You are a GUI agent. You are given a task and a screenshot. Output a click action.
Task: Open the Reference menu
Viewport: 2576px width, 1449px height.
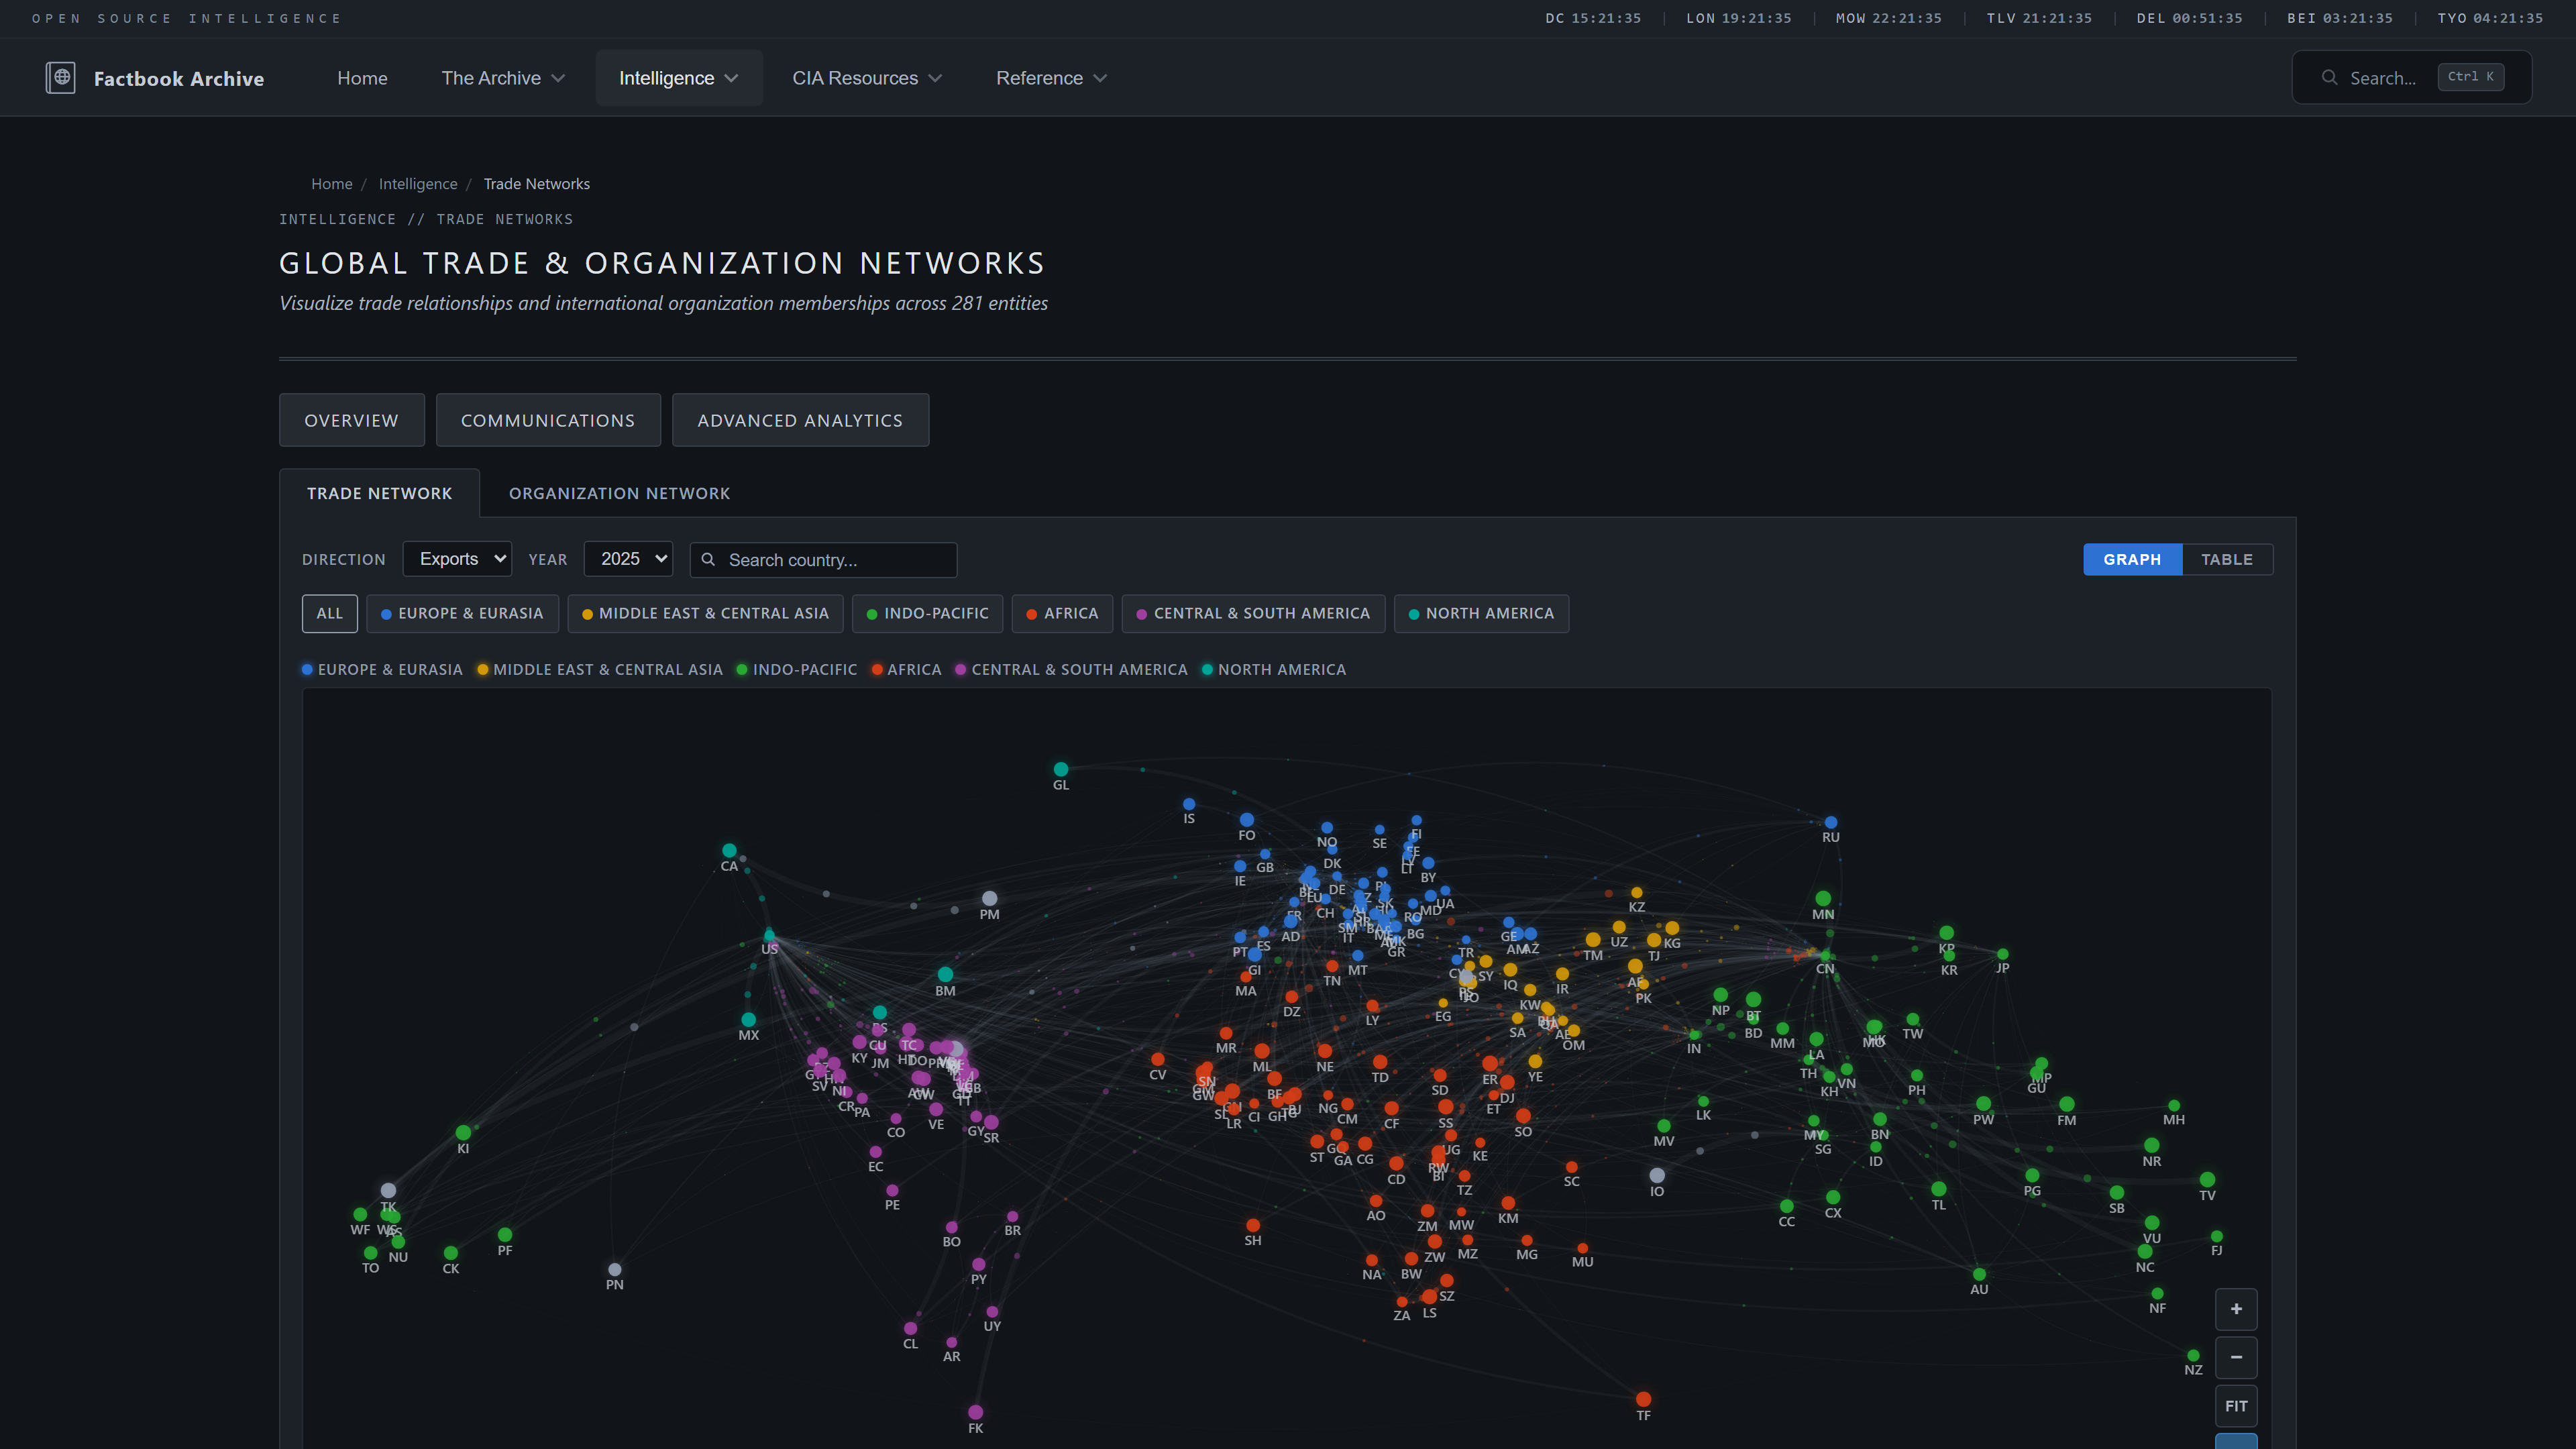[x=1050, y=77]
